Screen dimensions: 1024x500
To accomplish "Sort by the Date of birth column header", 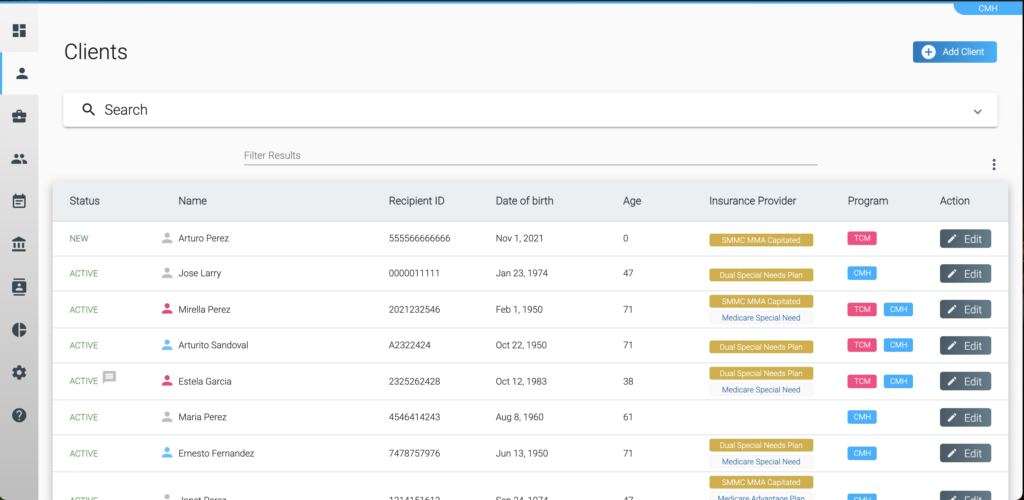I will coord(524,201).
